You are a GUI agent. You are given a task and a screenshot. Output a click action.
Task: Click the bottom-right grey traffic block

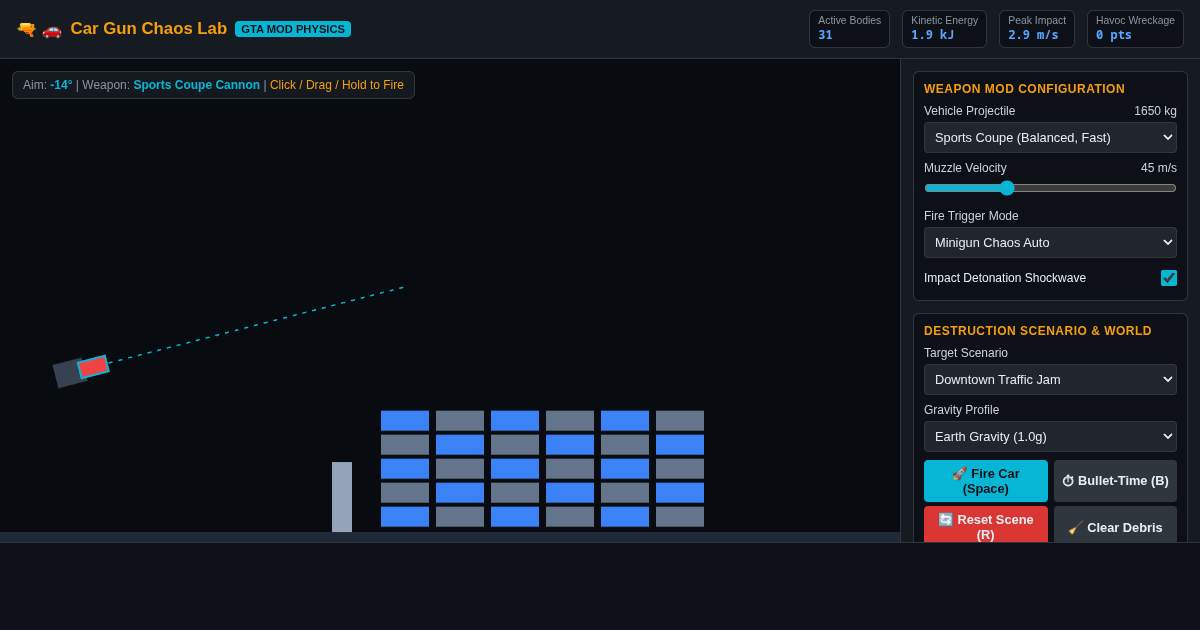[680, 517]
